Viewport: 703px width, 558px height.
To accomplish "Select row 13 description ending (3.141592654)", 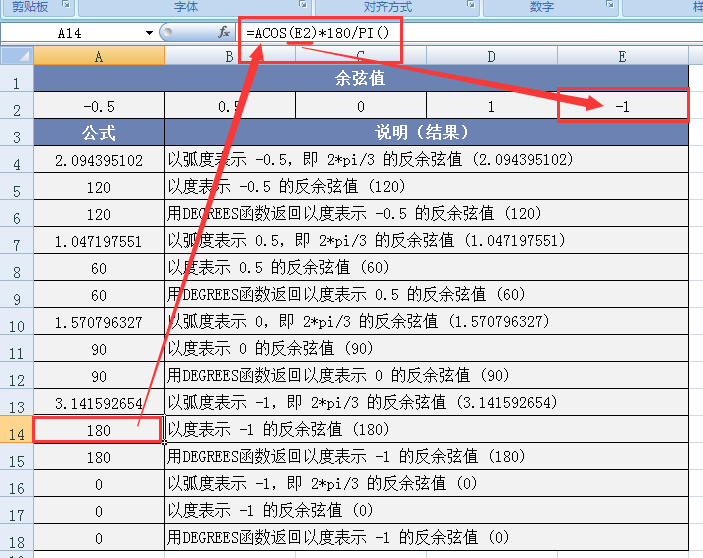I will coord(426,402).
